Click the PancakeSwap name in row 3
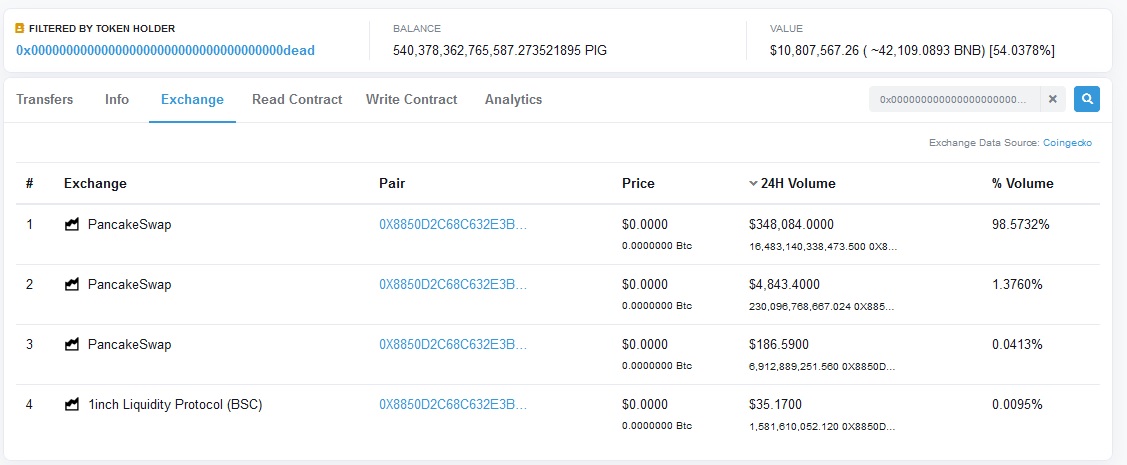Screen dimensions: 1127x465 pos(129,344)
